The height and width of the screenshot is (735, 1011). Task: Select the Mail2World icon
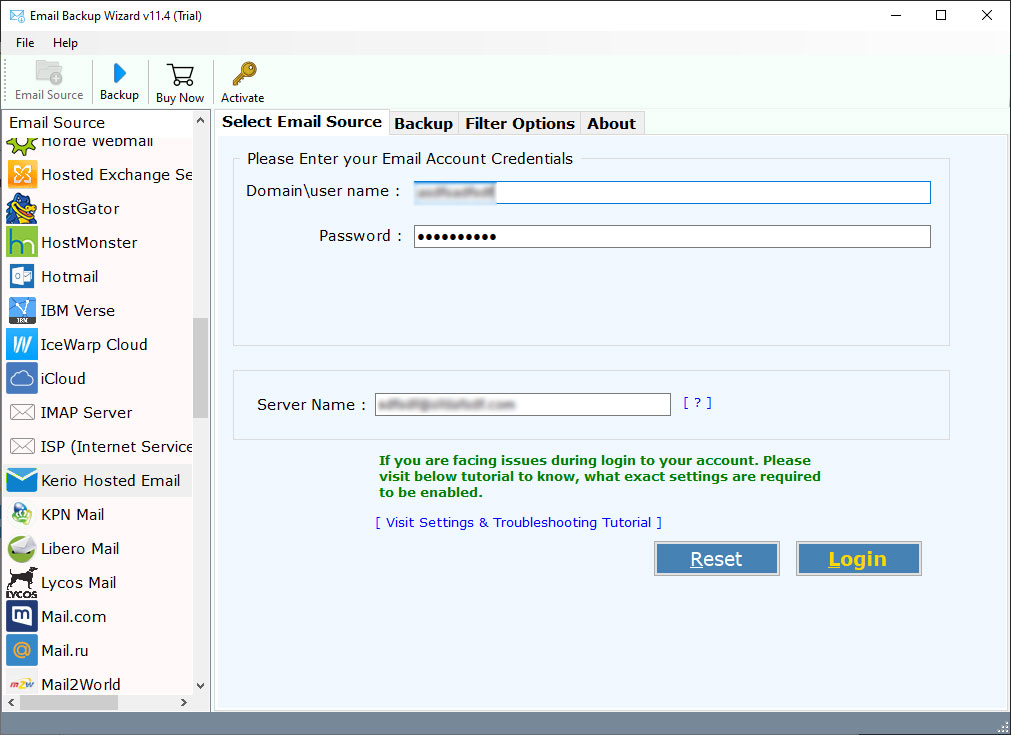click(22, 684)
